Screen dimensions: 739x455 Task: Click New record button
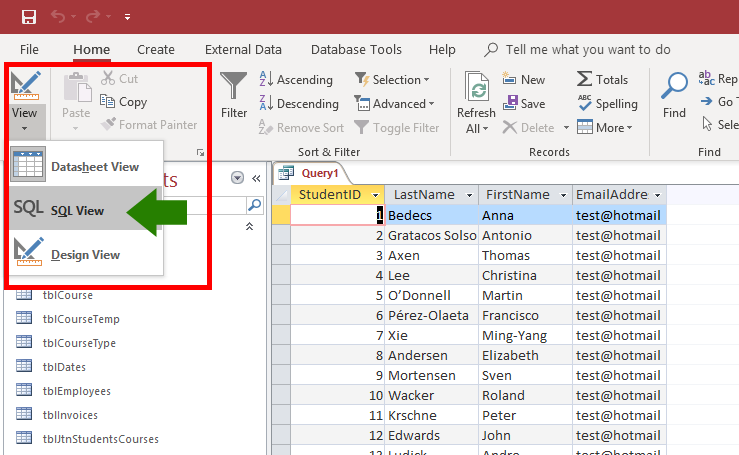point(524,79)
